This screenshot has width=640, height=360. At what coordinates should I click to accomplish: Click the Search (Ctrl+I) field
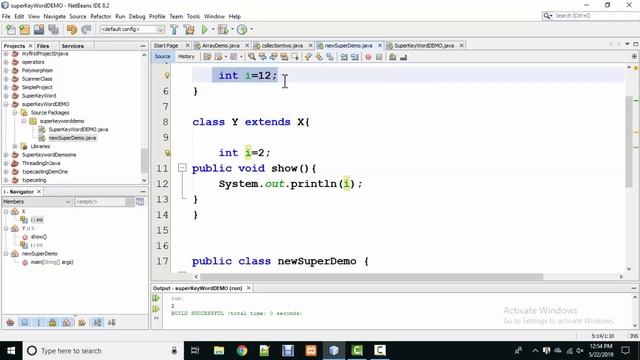point(590,16)
